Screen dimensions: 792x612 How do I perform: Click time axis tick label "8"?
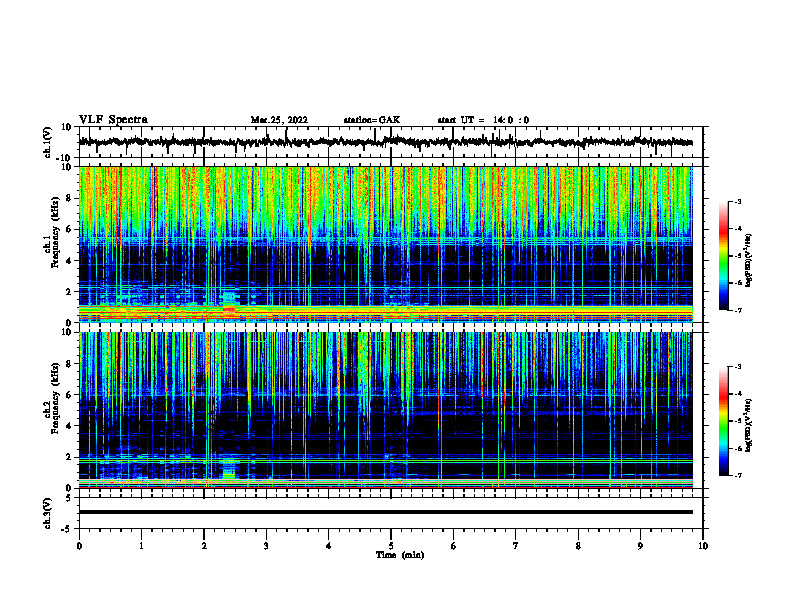pyautogui.click(x=578, y=546)
